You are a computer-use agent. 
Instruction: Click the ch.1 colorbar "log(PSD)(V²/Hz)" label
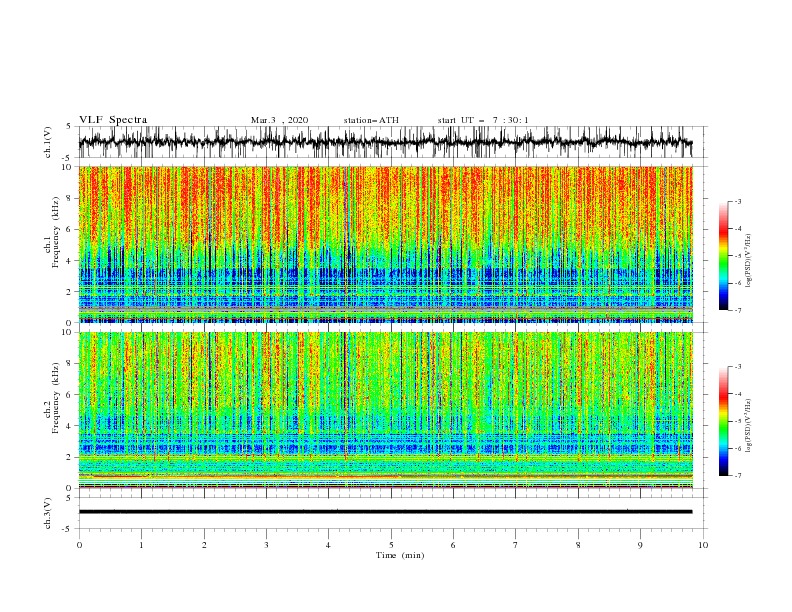click(x=749, y=261)
